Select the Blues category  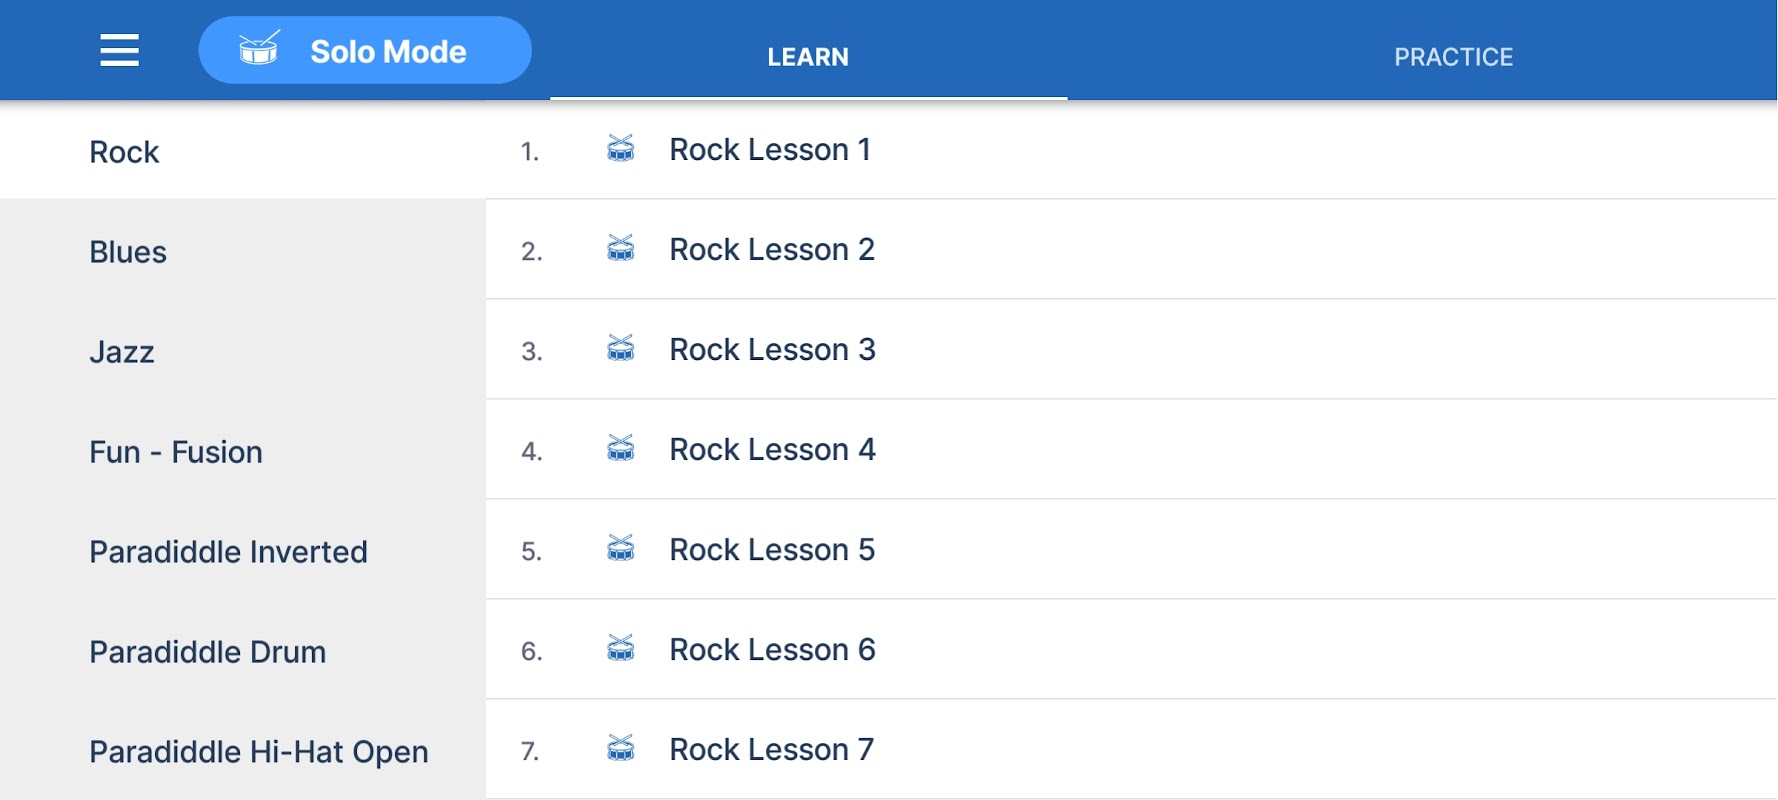[128, 252]
